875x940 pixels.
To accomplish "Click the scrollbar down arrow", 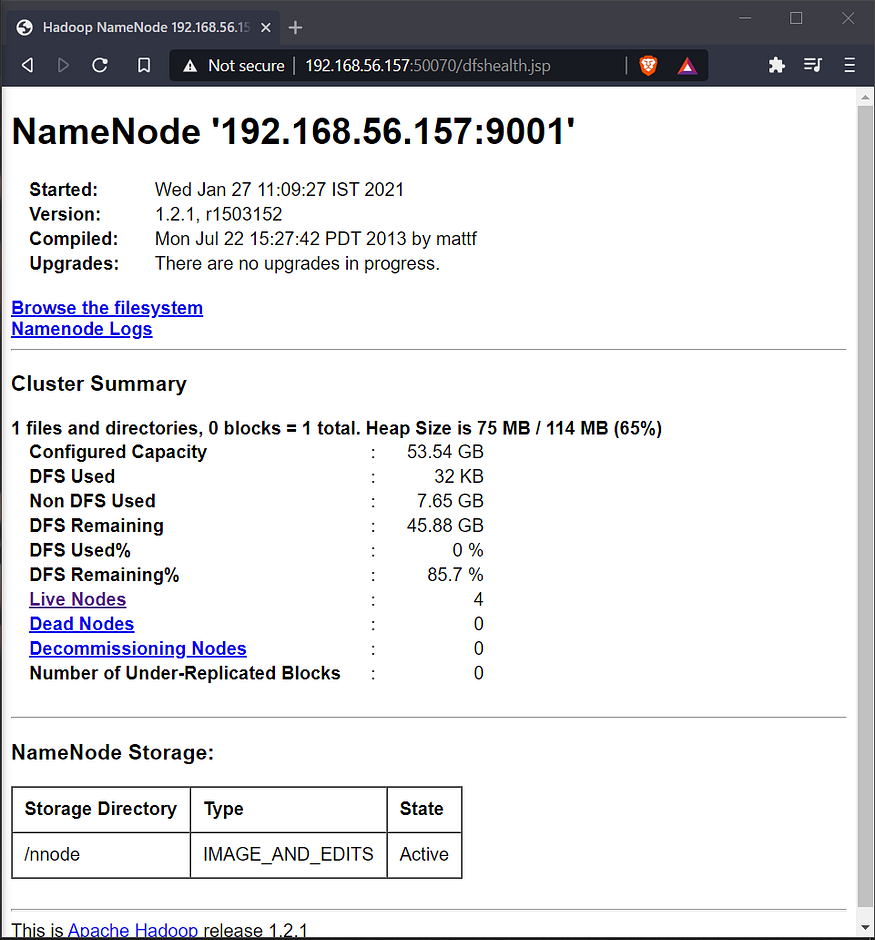I will [865, 926].
